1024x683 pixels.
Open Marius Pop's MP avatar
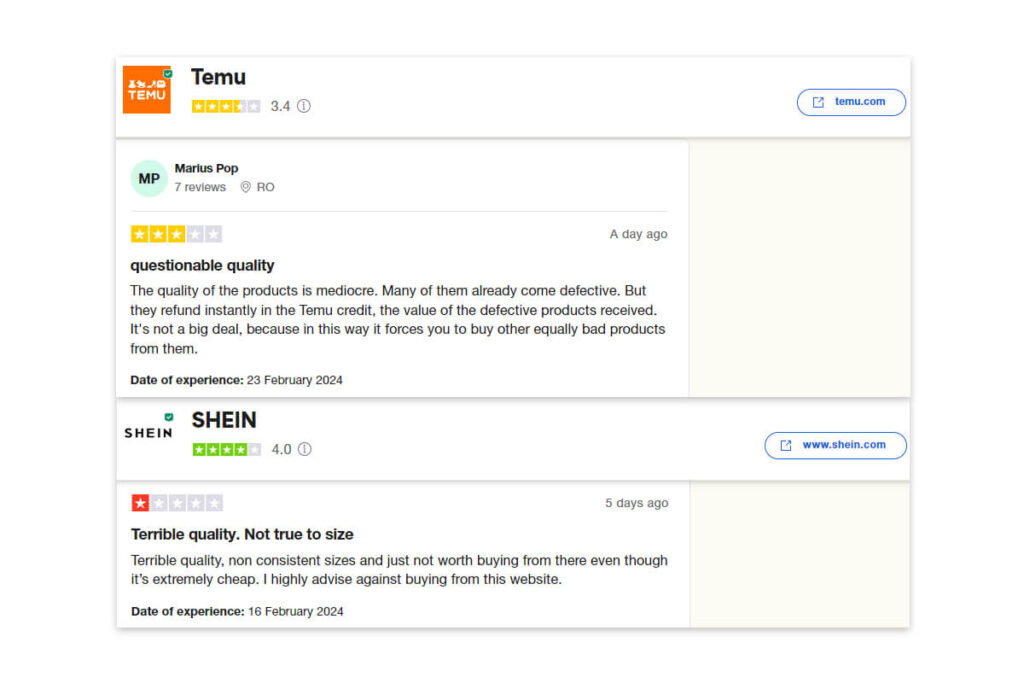coord(148,178)
